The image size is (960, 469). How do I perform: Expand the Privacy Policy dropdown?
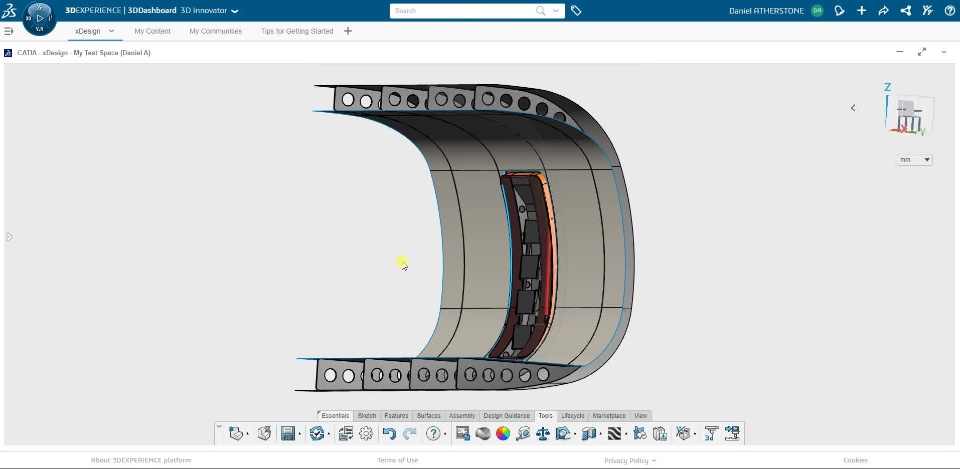[654, 460]
